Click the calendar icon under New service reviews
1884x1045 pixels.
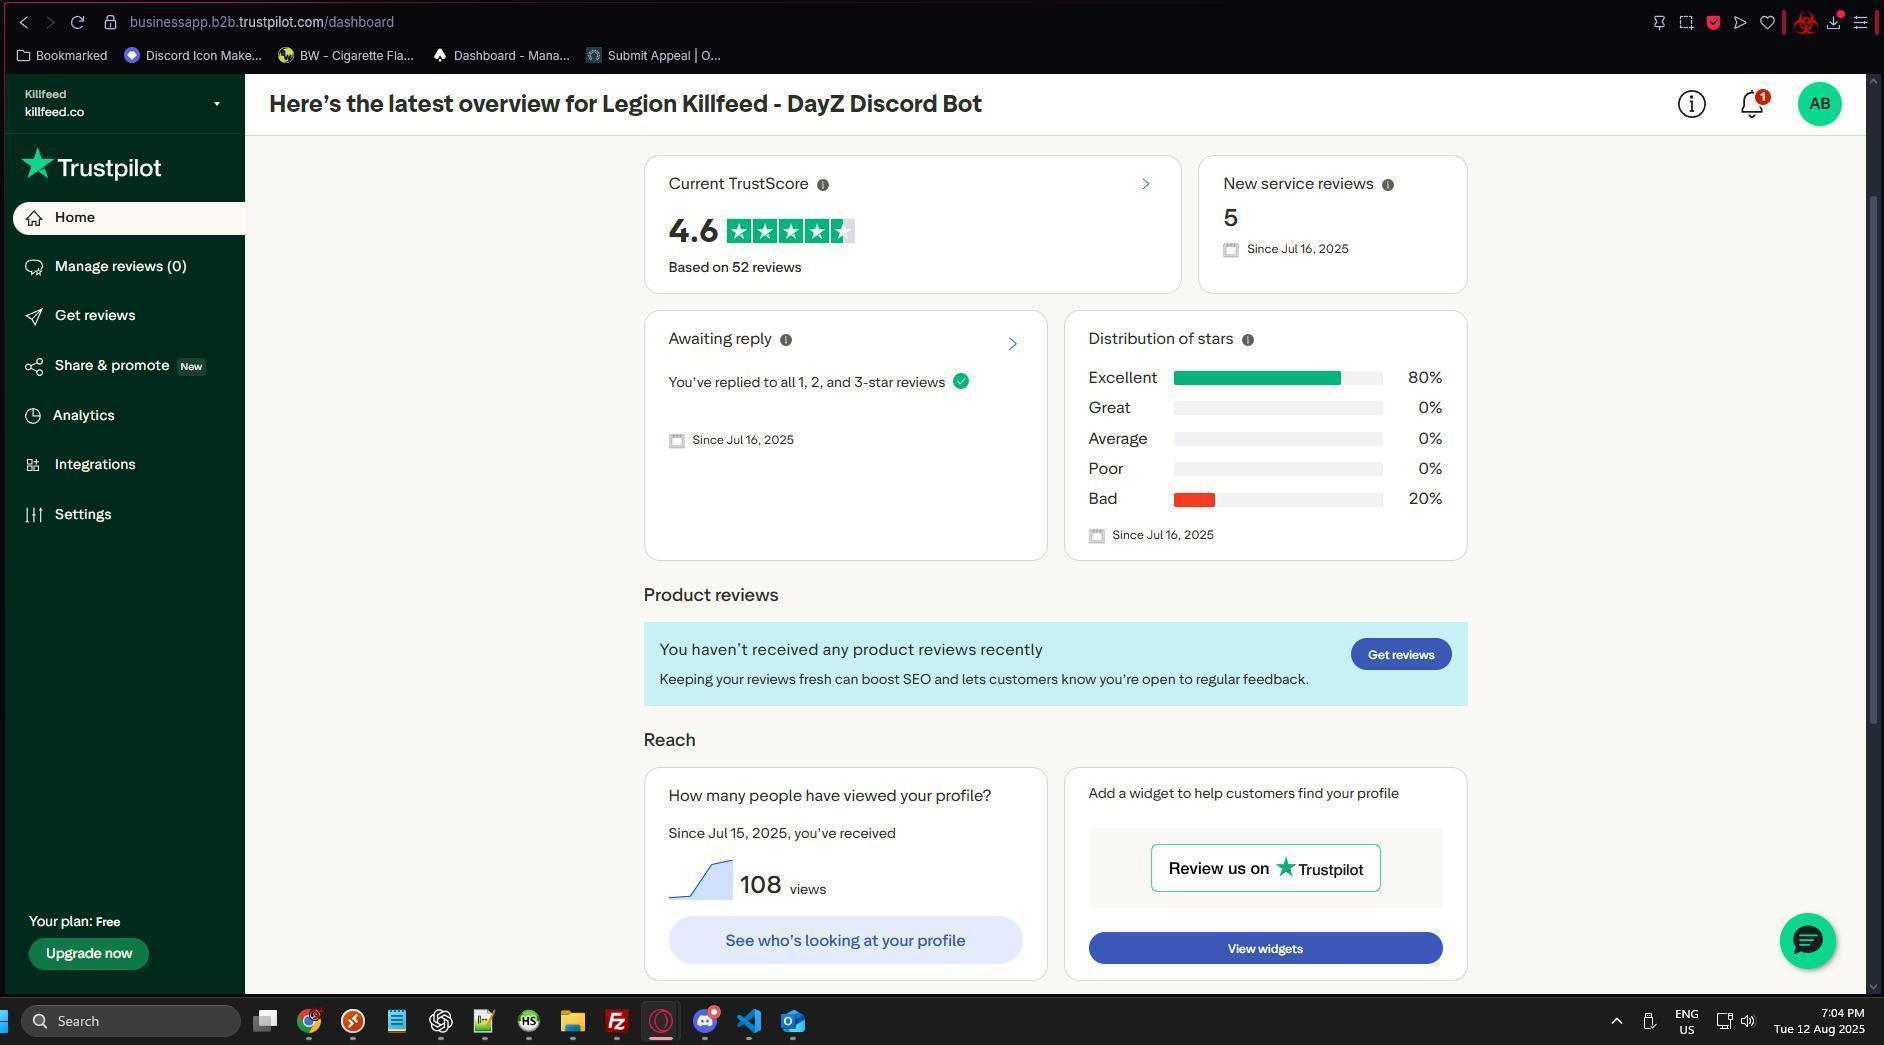(x=1231, y=250)
